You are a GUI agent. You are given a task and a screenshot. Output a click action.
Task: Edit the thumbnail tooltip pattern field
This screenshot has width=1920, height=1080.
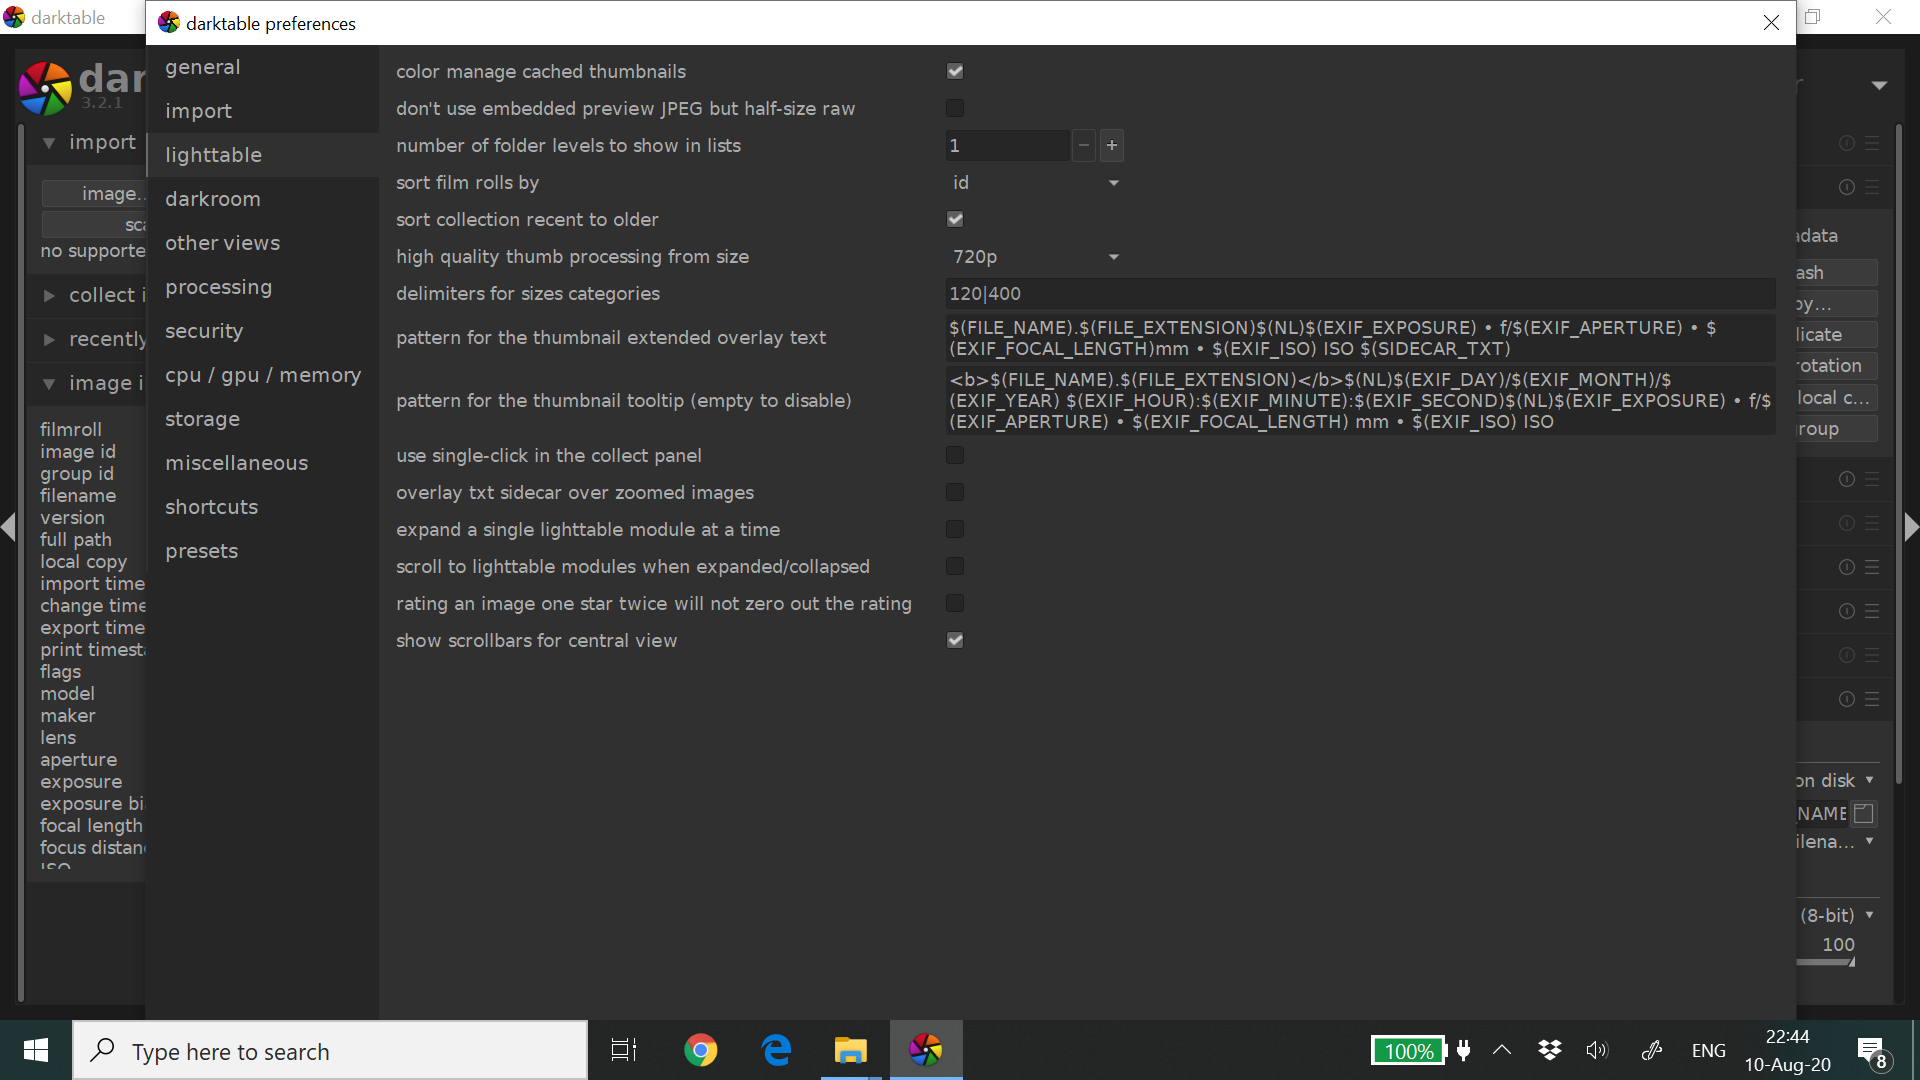coord(1360,401)
